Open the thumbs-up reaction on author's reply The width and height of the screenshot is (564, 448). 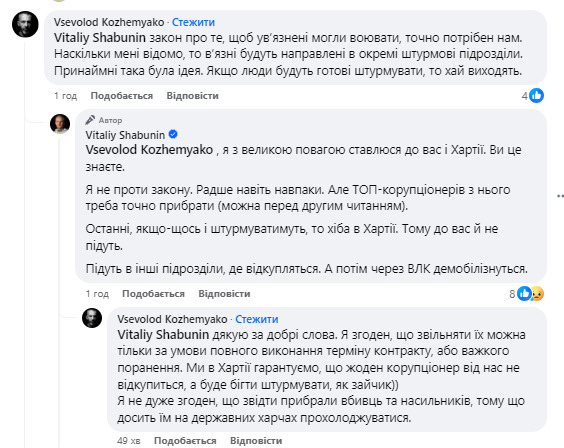click(x=524, y=294)
